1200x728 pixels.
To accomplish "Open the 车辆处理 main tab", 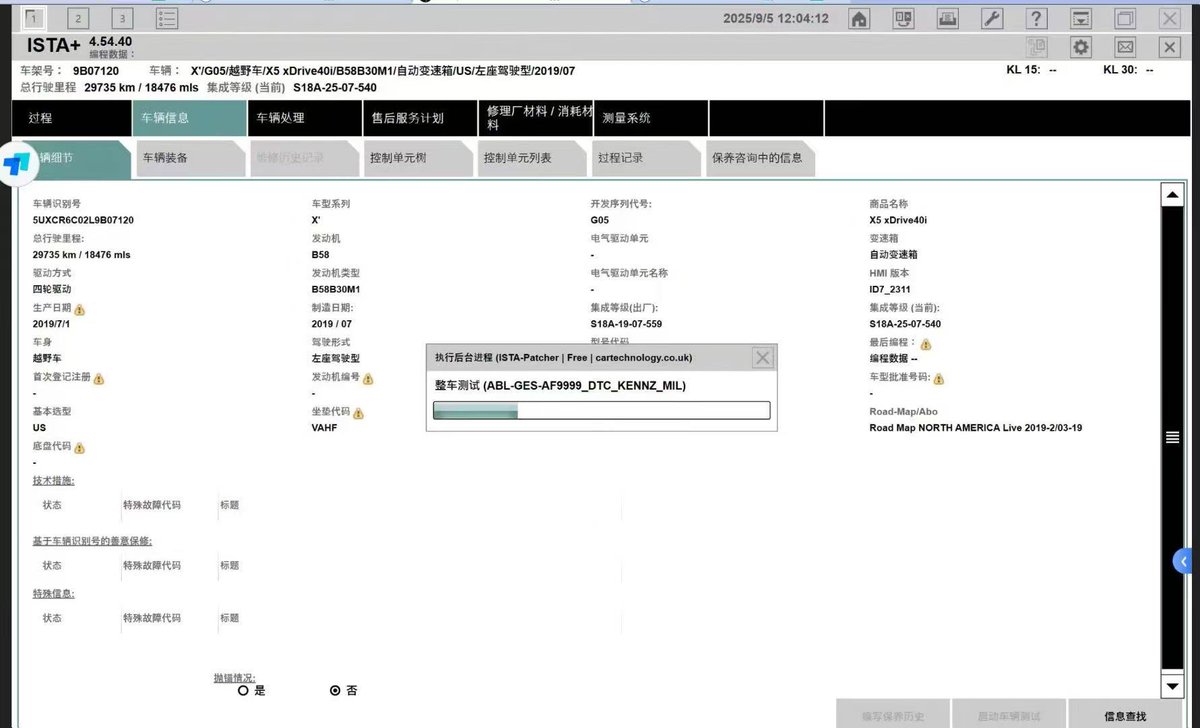I will [x=304, y=118].
